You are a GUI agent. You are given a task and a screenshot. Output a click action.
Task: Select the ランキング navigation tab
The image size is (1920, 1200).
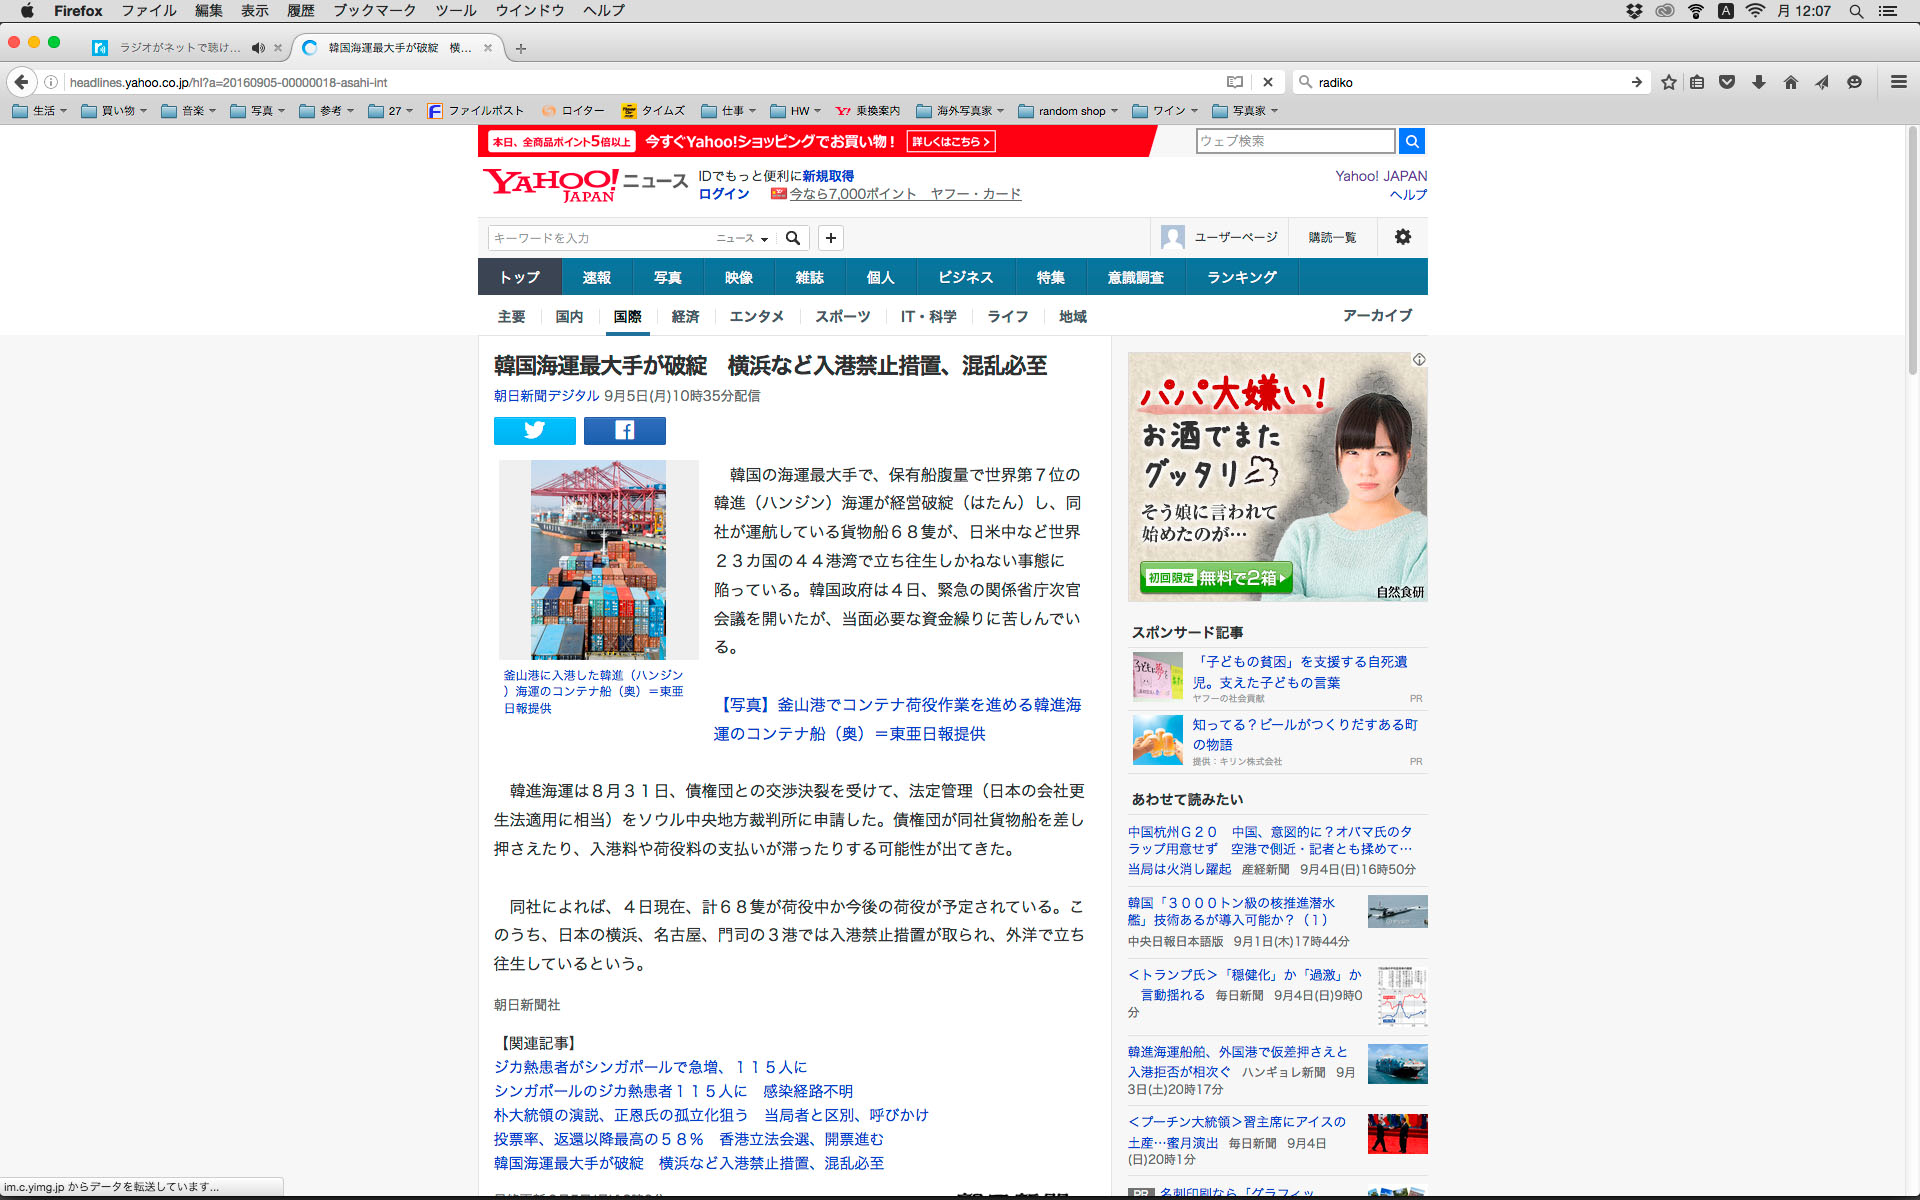(x=1241, y=278)
